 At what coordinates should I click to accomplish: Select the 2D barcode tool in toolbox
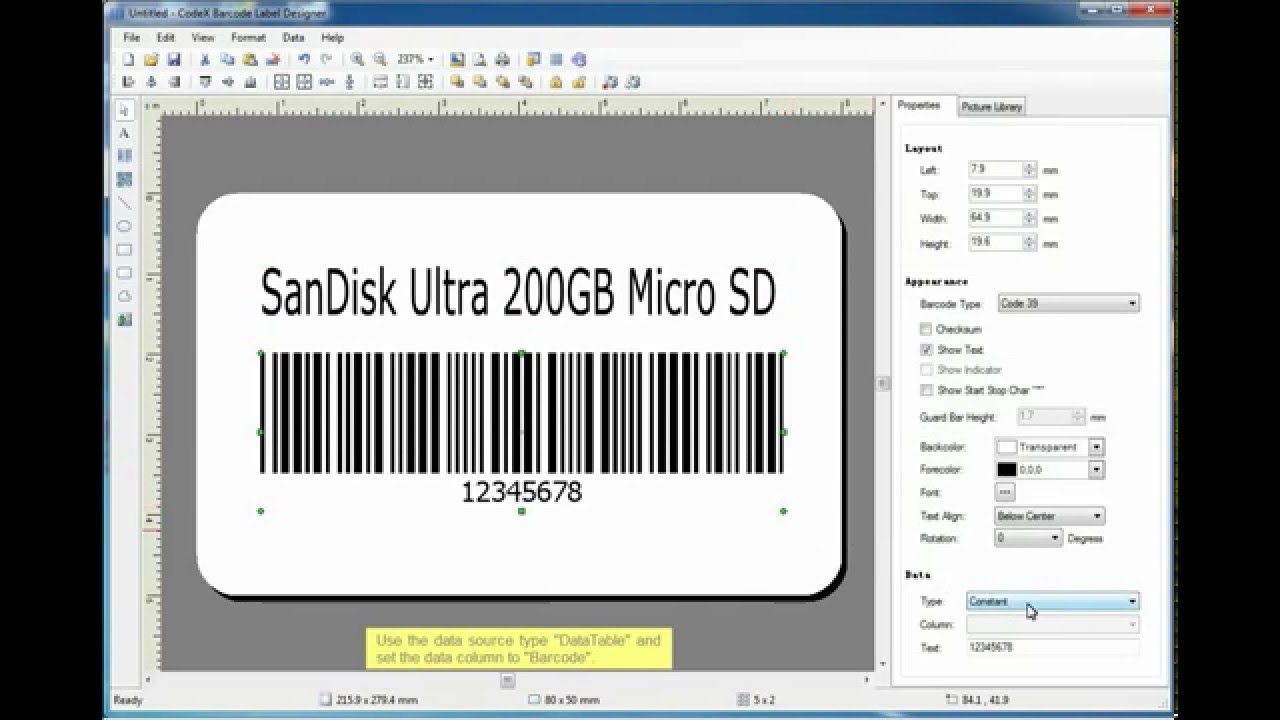pyautogui.click(x=124, y=180)
